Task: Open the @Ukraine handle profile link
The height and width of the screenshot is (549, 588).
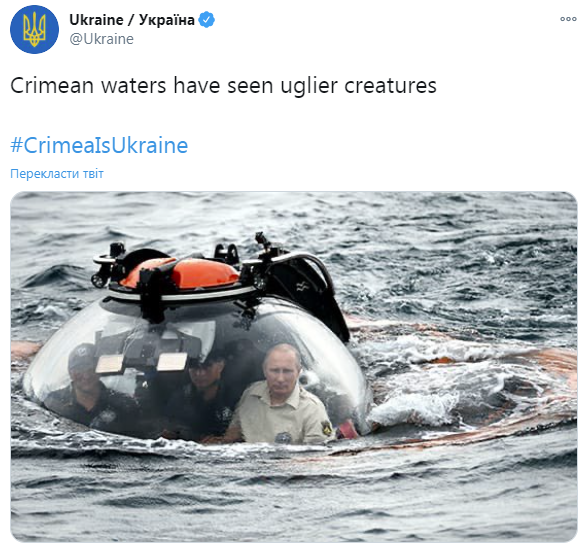Action: pyautogui.click(x=102, y=39)
